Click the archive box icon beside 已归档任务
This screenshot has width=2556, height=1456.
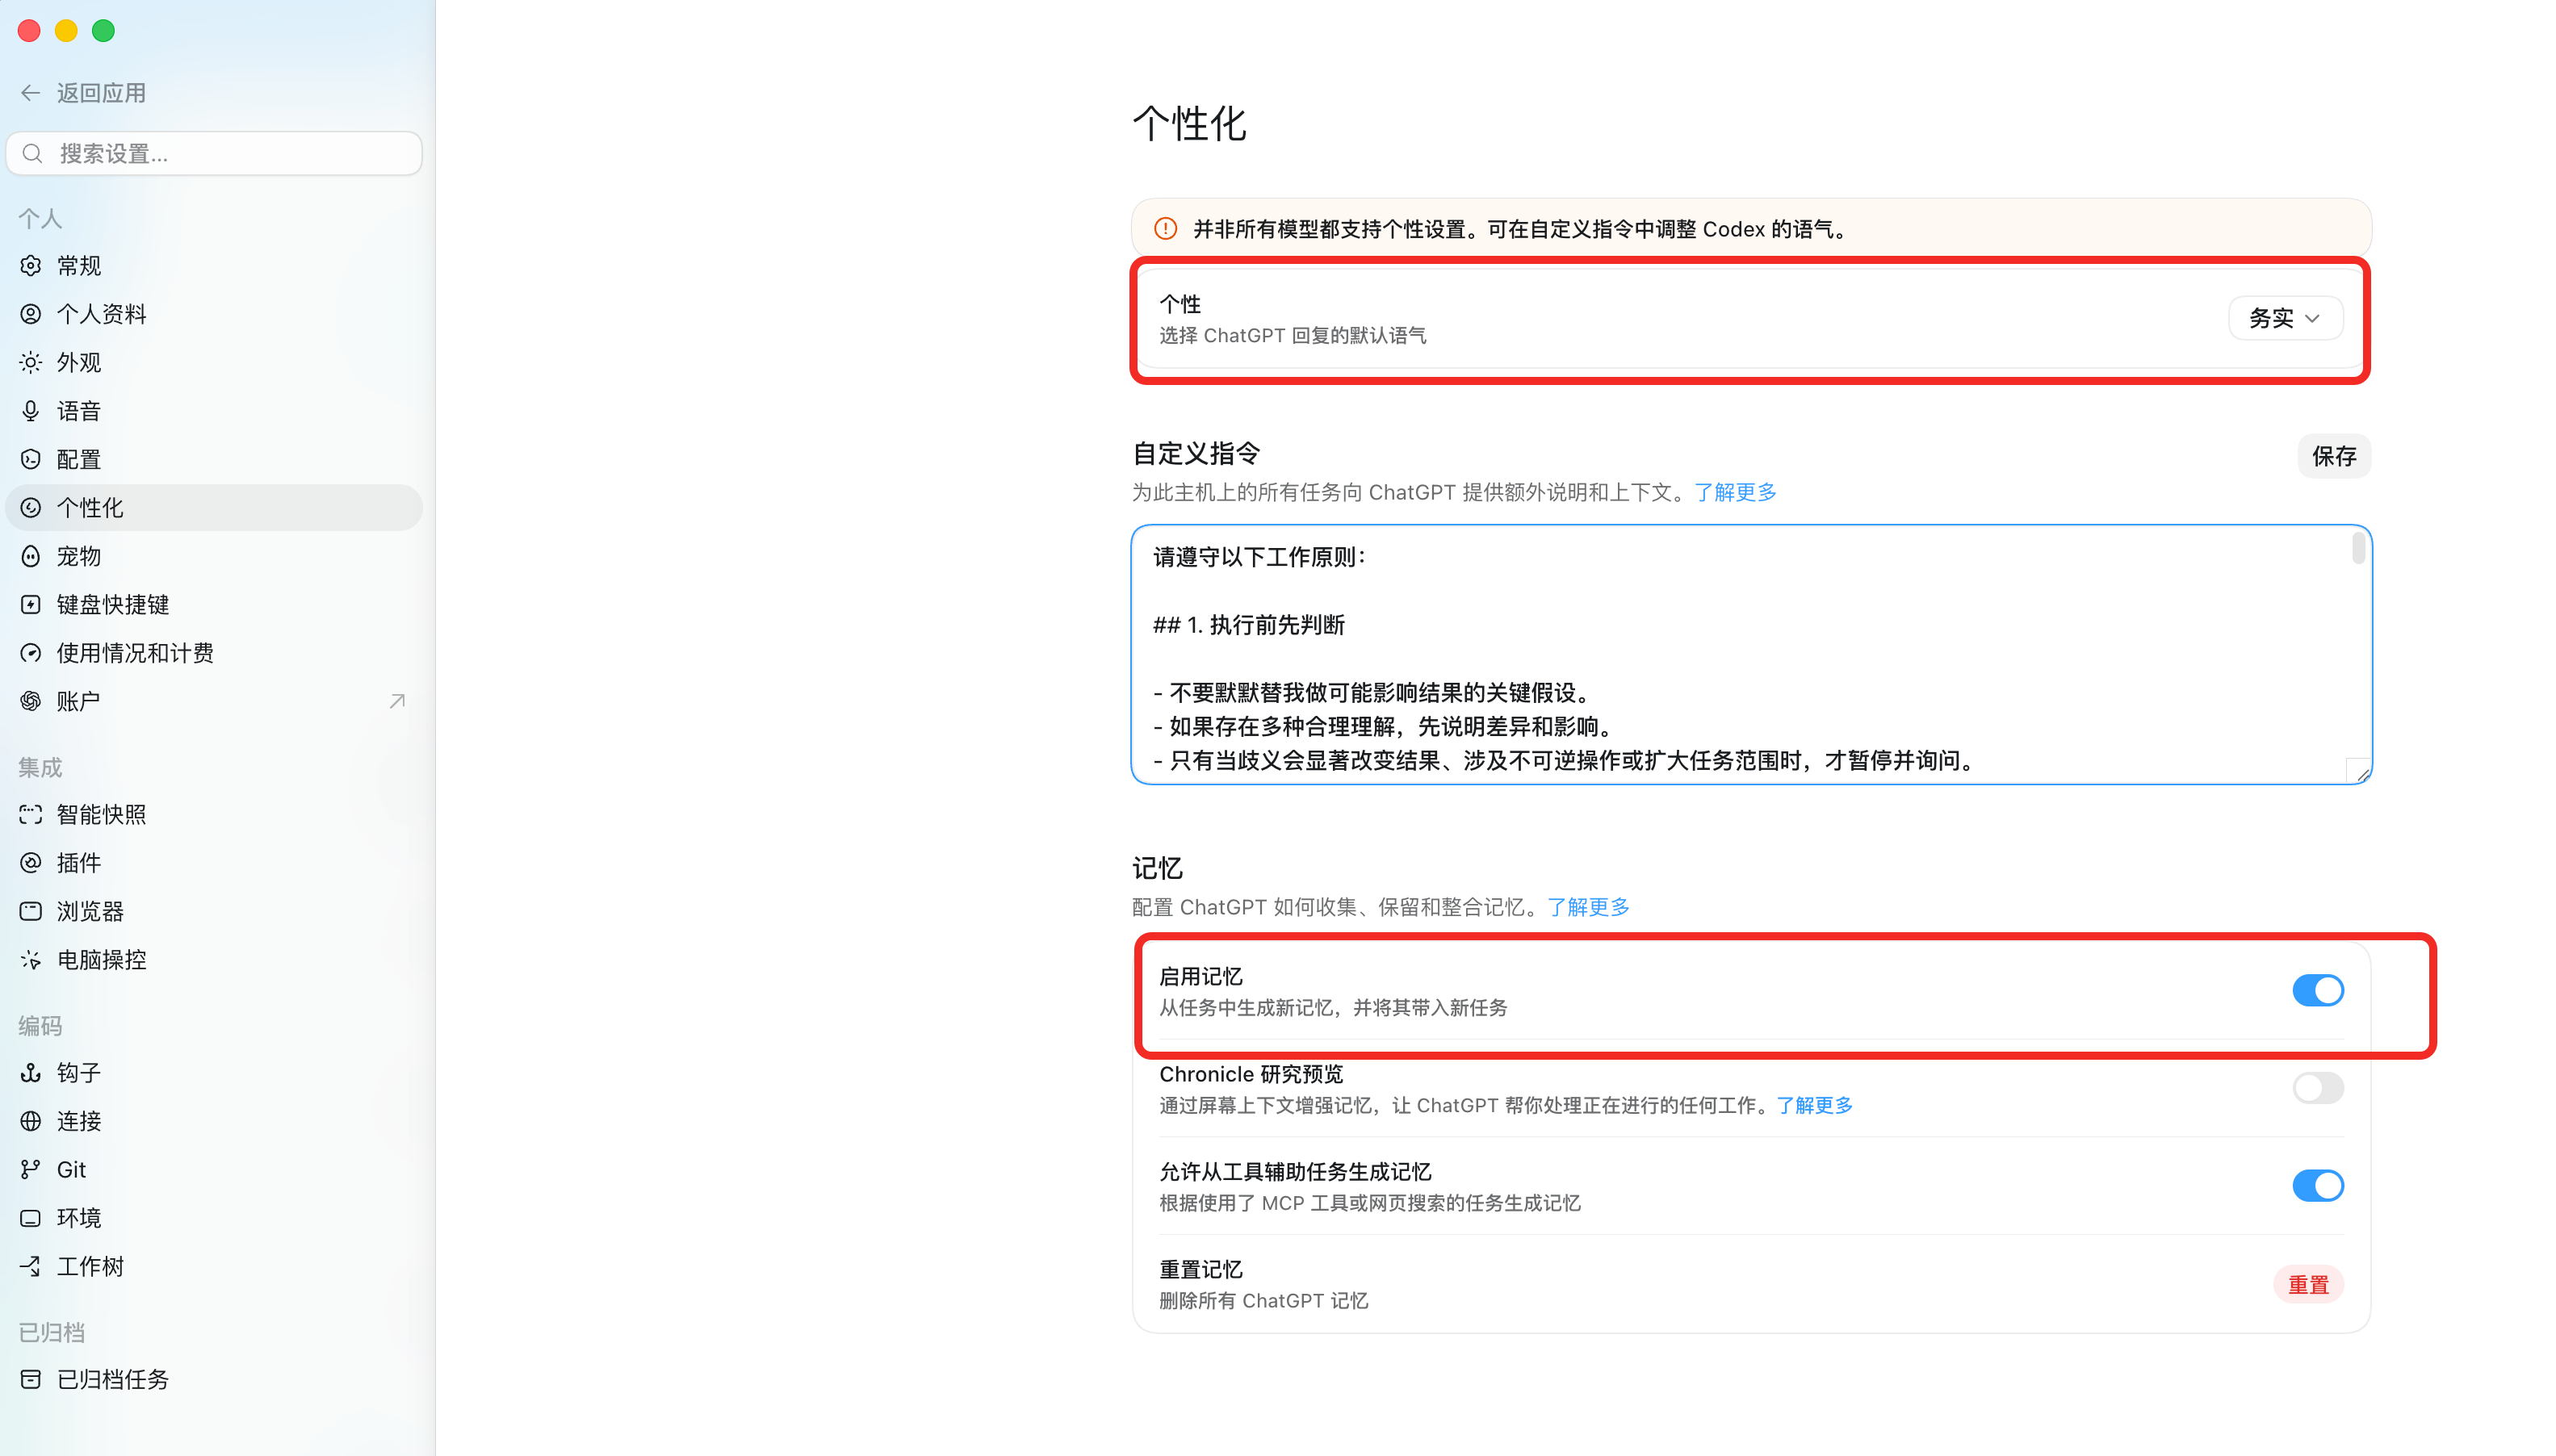point(31,1380)
